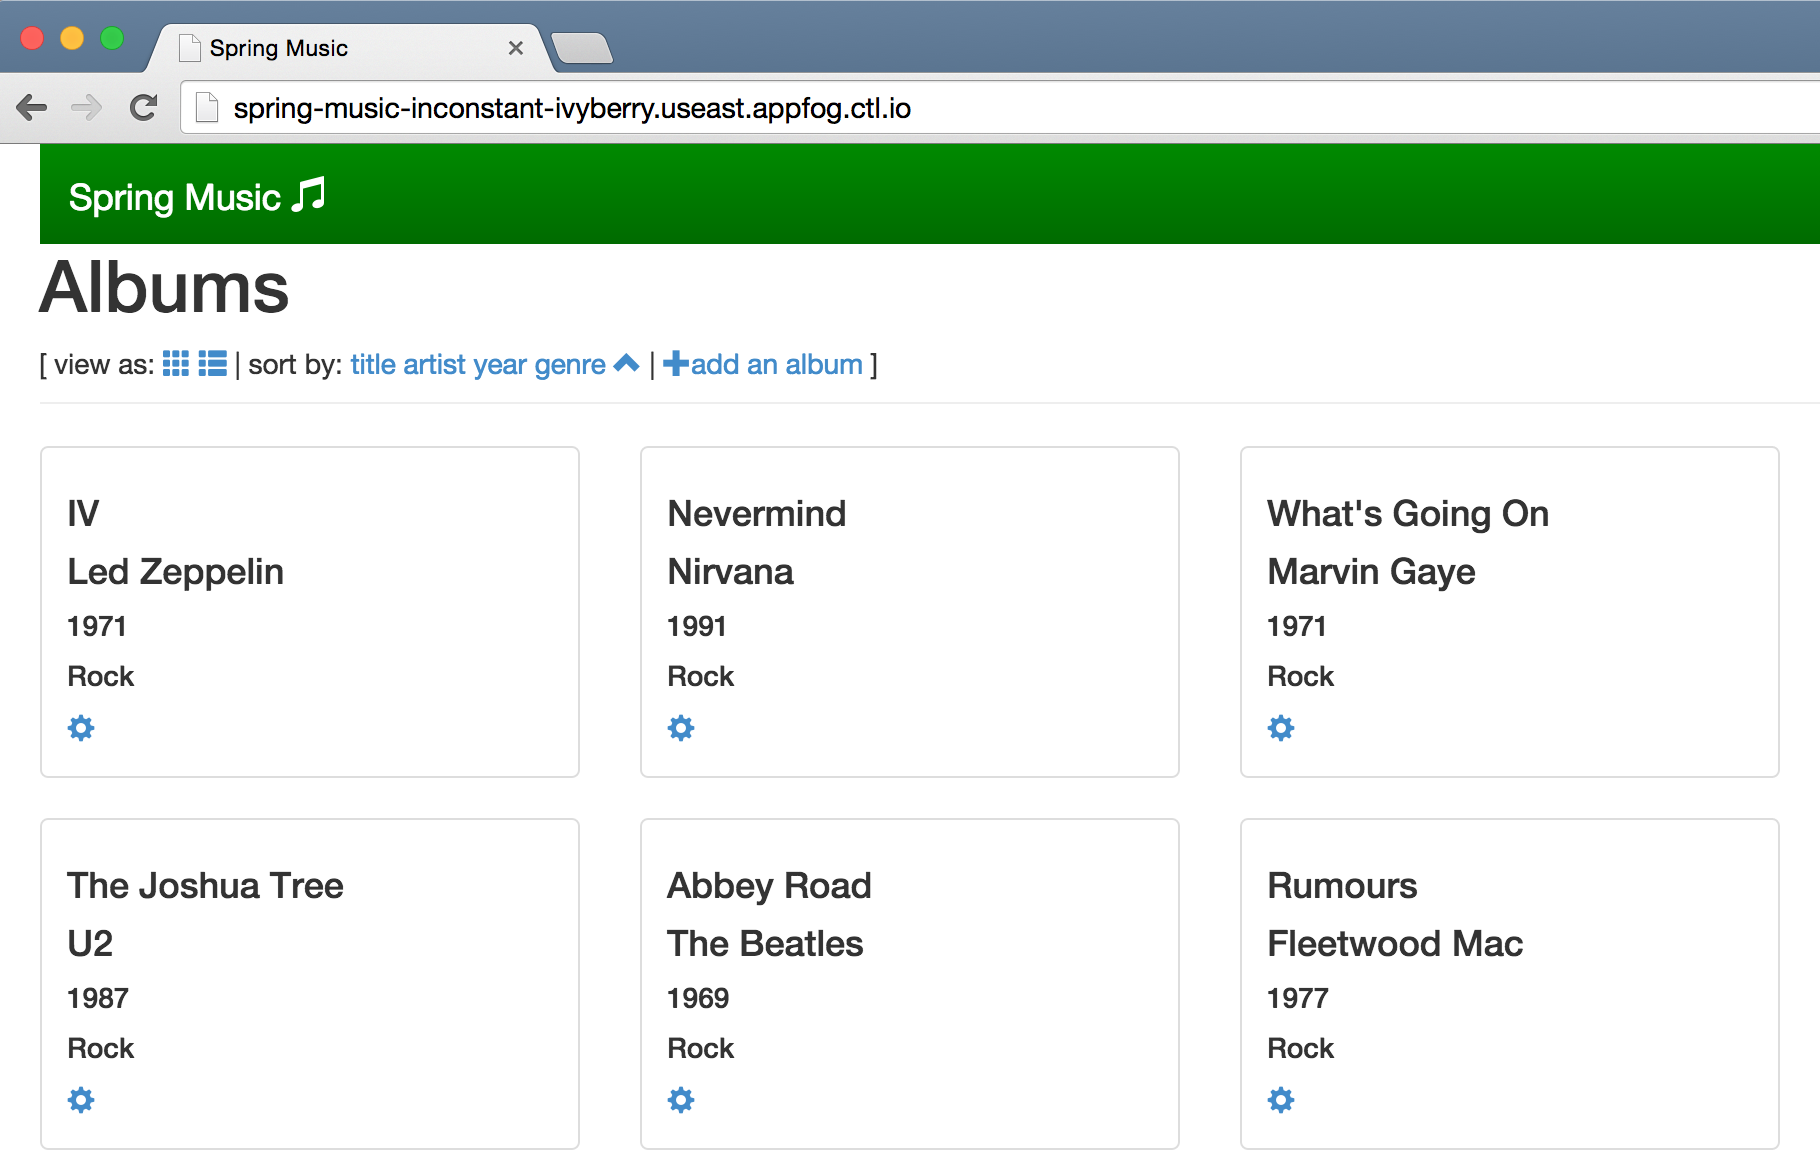Close the Spring Music tab
This screenshot has height=1160, width=1820.
pos(516,48)
